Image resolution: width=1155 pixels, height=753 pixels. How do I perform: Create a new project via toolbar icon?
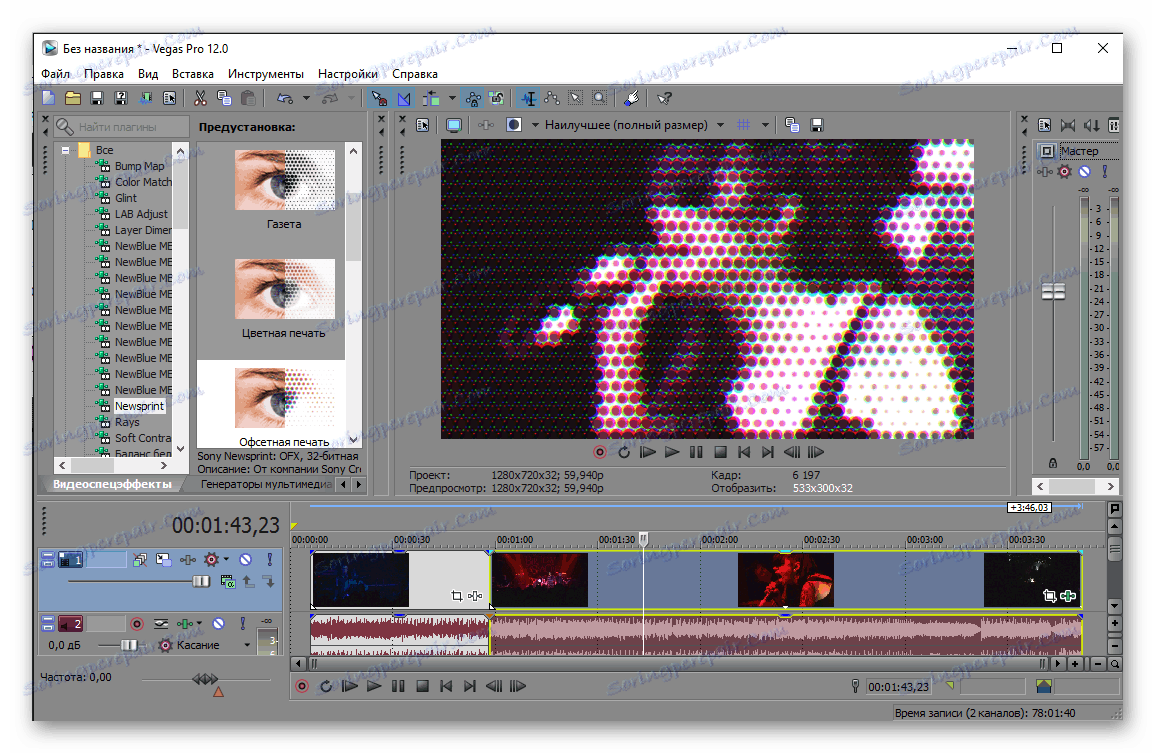[x=46, y=97]
